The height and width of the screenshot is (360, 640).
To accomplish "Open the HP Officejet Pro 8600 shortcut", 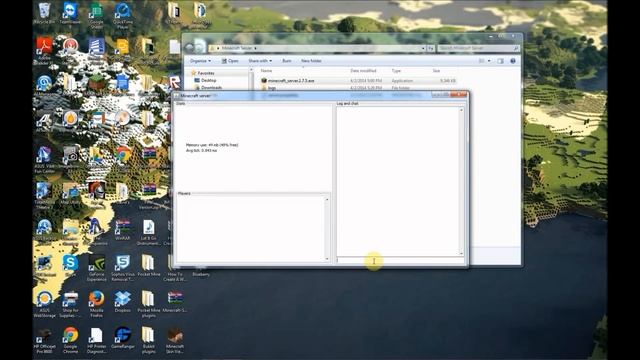I will [44, 340].
